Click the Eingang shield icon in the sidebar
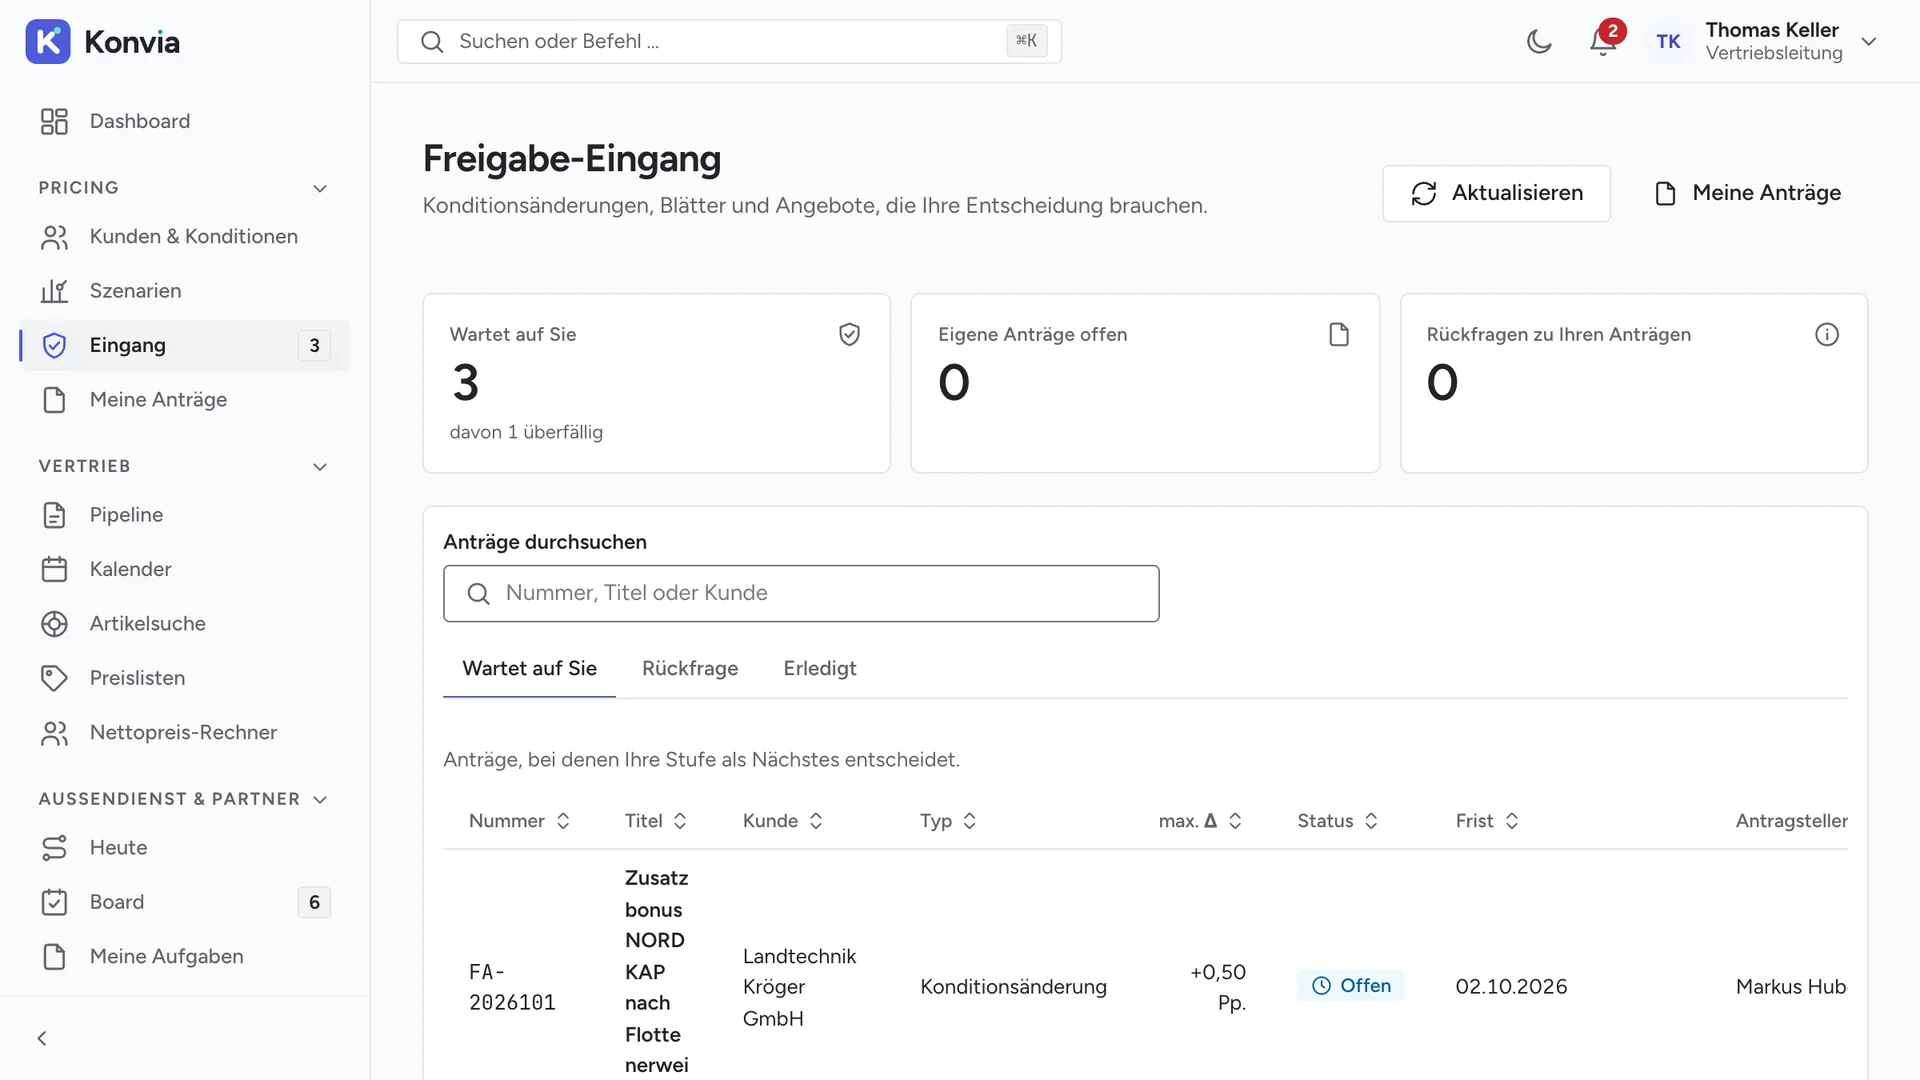 pyautogui.click(x=54, y=345)
